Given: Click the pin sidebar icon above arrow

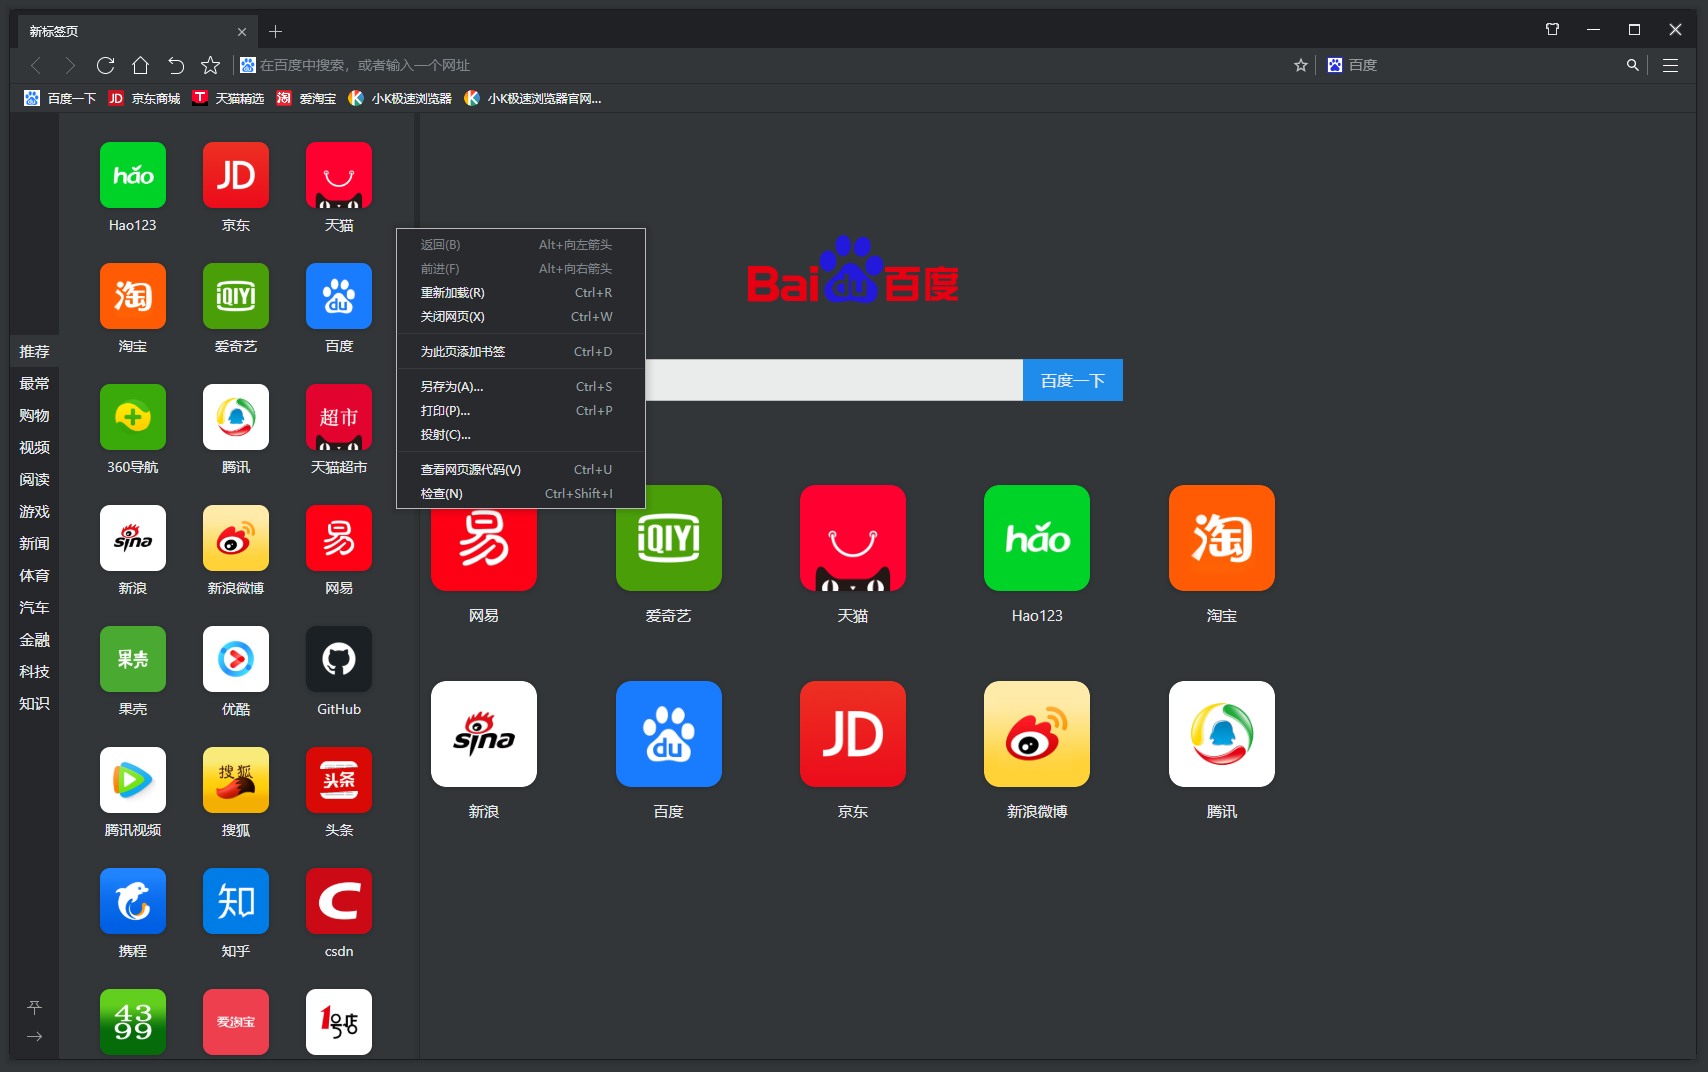Looking at the screenshot, I should click(x=34, y=1007).
